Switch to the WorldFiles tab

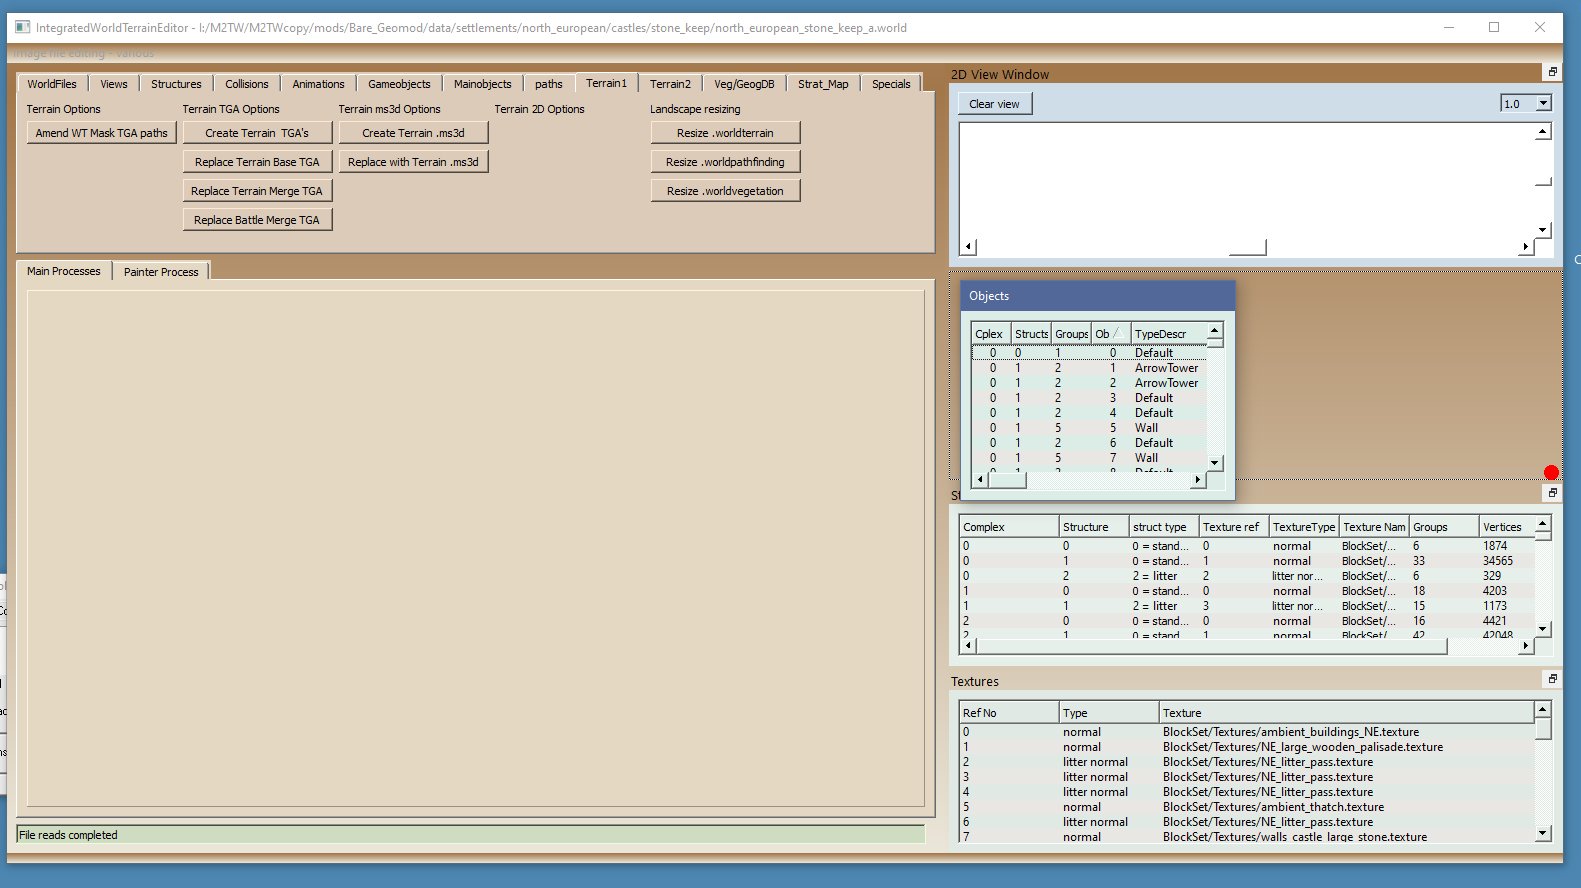click(52, 84)
